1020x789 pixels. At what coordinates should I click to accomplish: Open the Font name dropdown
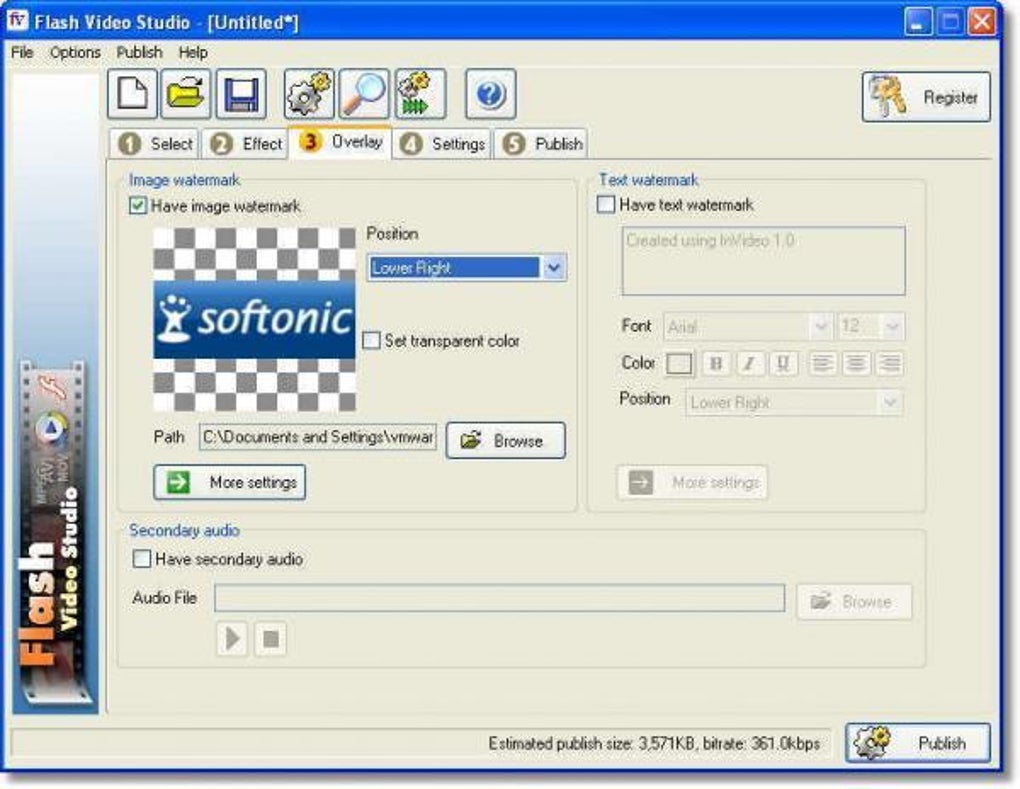pyautogui.click(x=747, y=326)
